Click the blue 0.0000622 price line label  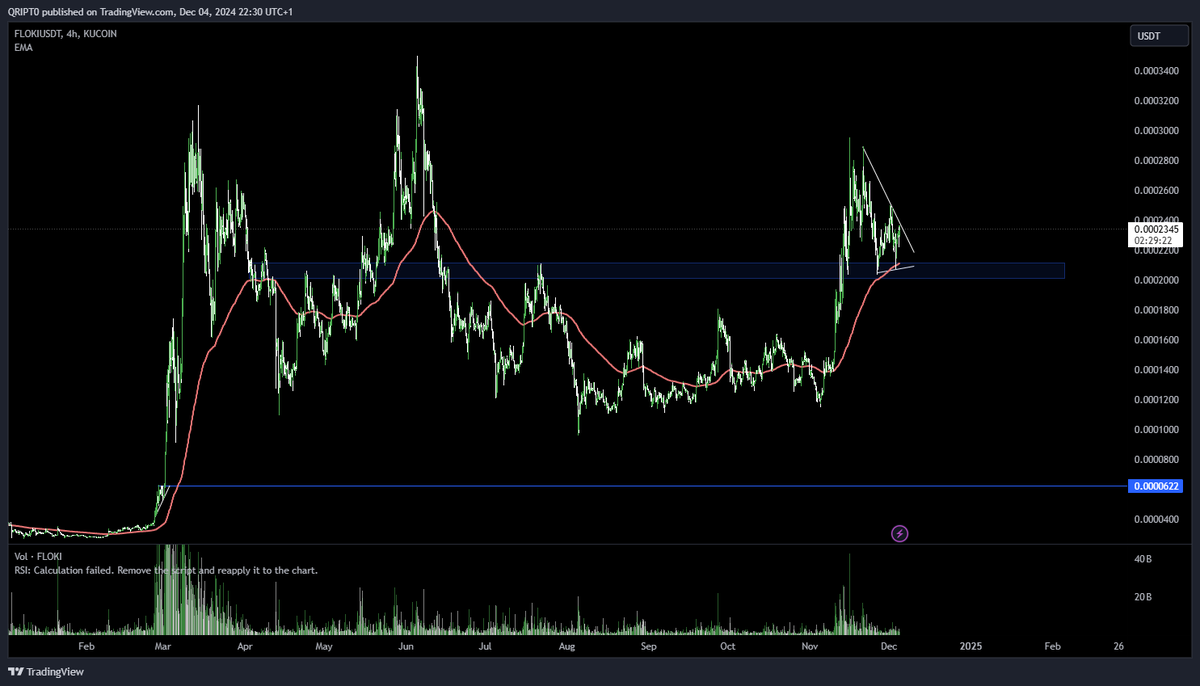point(1156,486)
